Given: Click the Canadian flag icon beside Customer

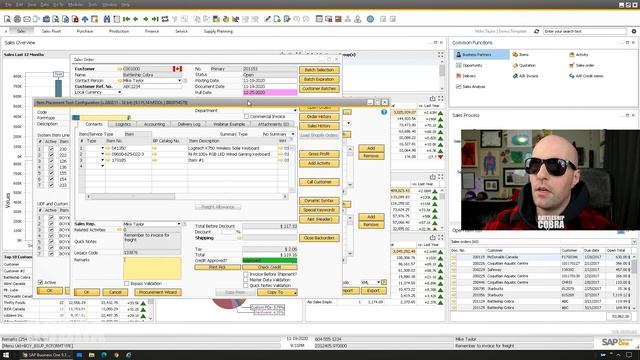Looking at the screenshot, I should coord(177,69).
